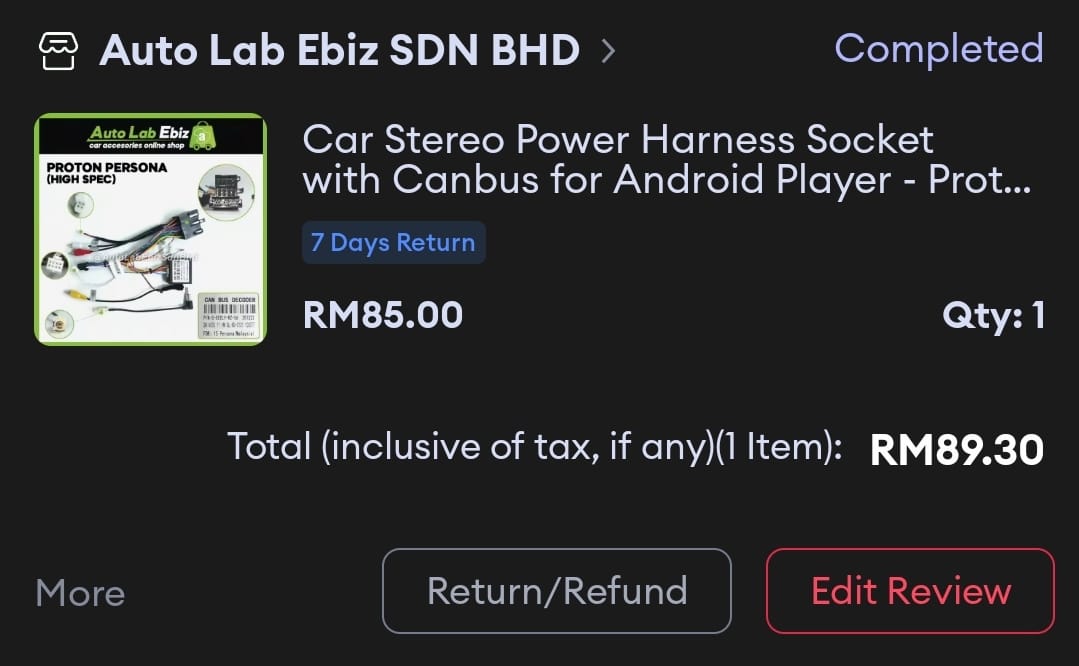Open Car Stereo Power Harness Socket title
The width and height of the screenshot is (1079, 666).
pos(666,160)
